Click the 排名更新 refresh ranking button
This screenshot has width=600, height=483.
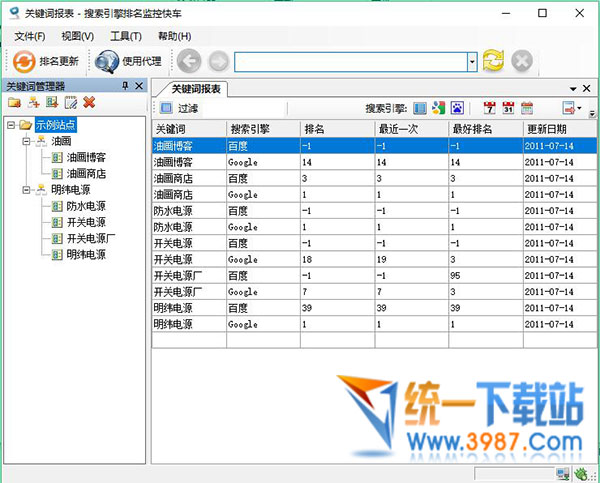(47, 61)
